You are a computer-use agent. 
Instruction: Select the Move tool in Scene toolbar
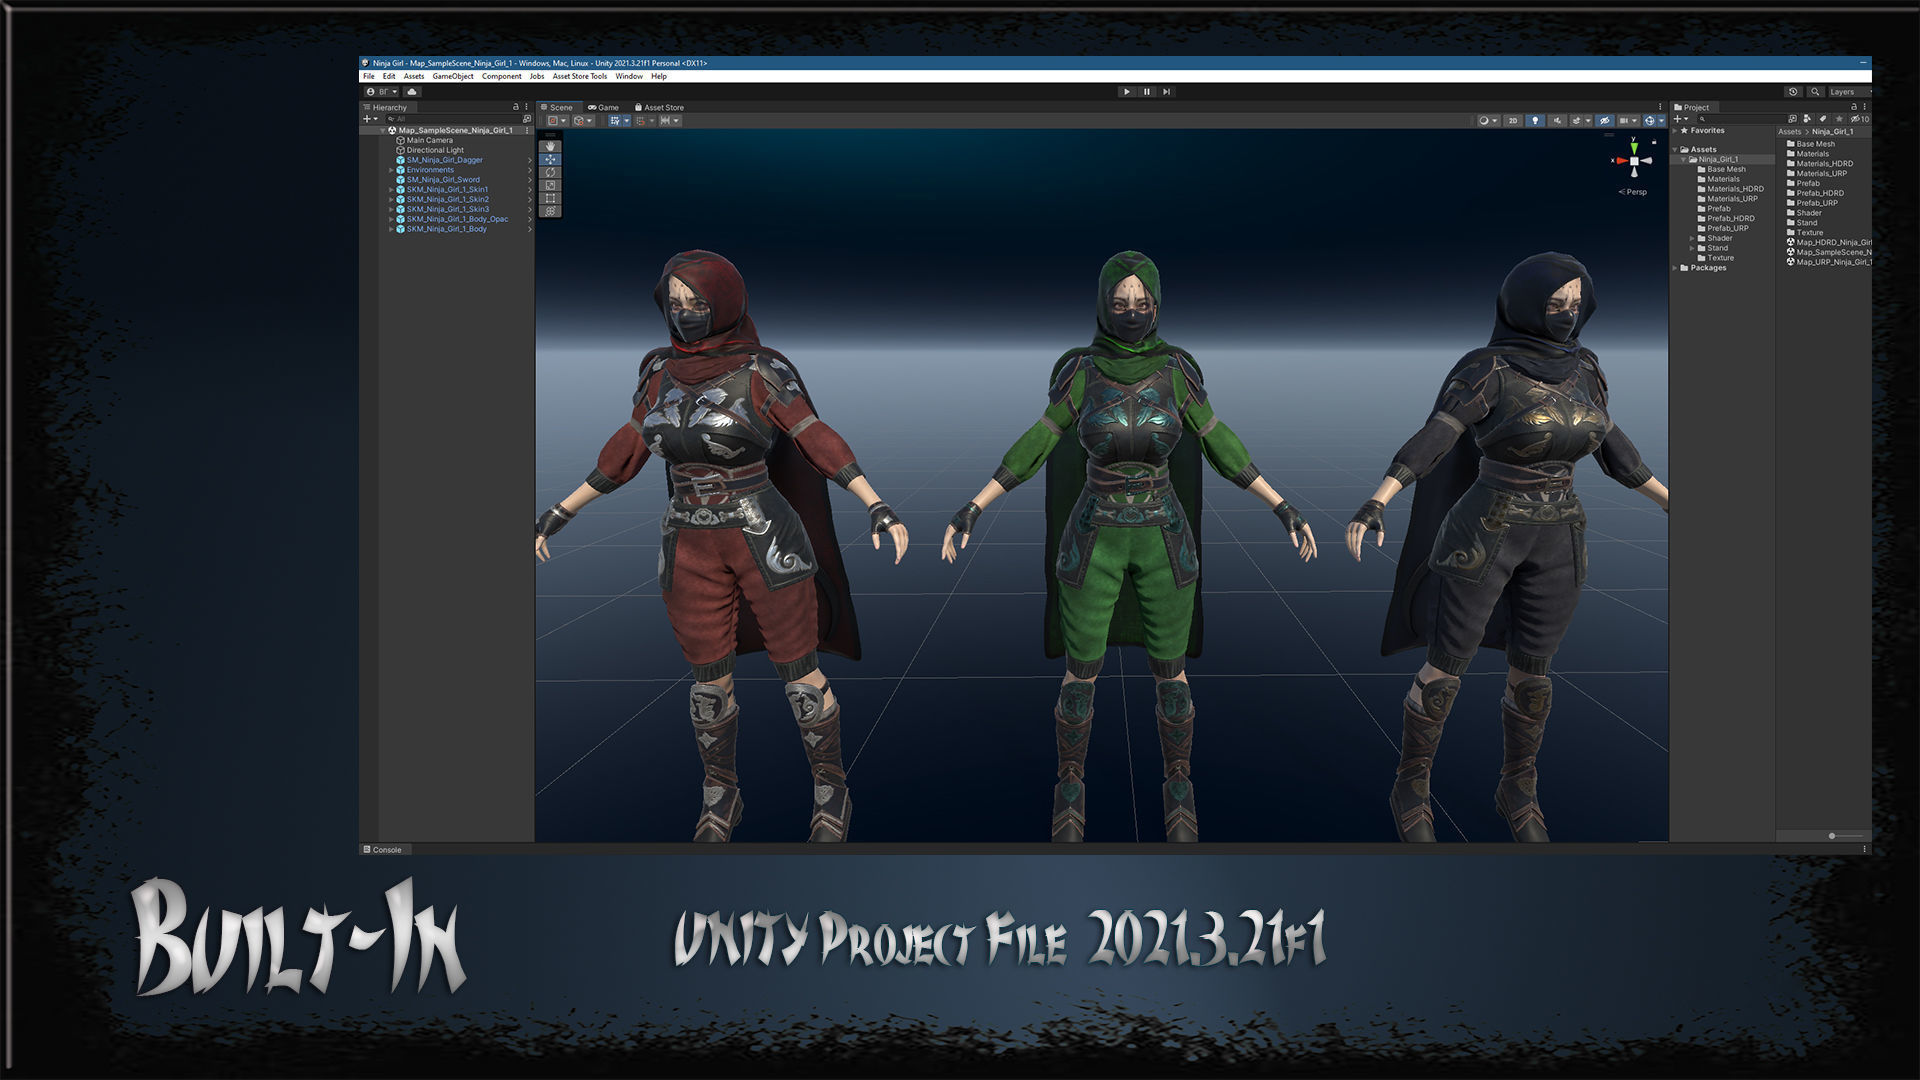pos(550,159)
